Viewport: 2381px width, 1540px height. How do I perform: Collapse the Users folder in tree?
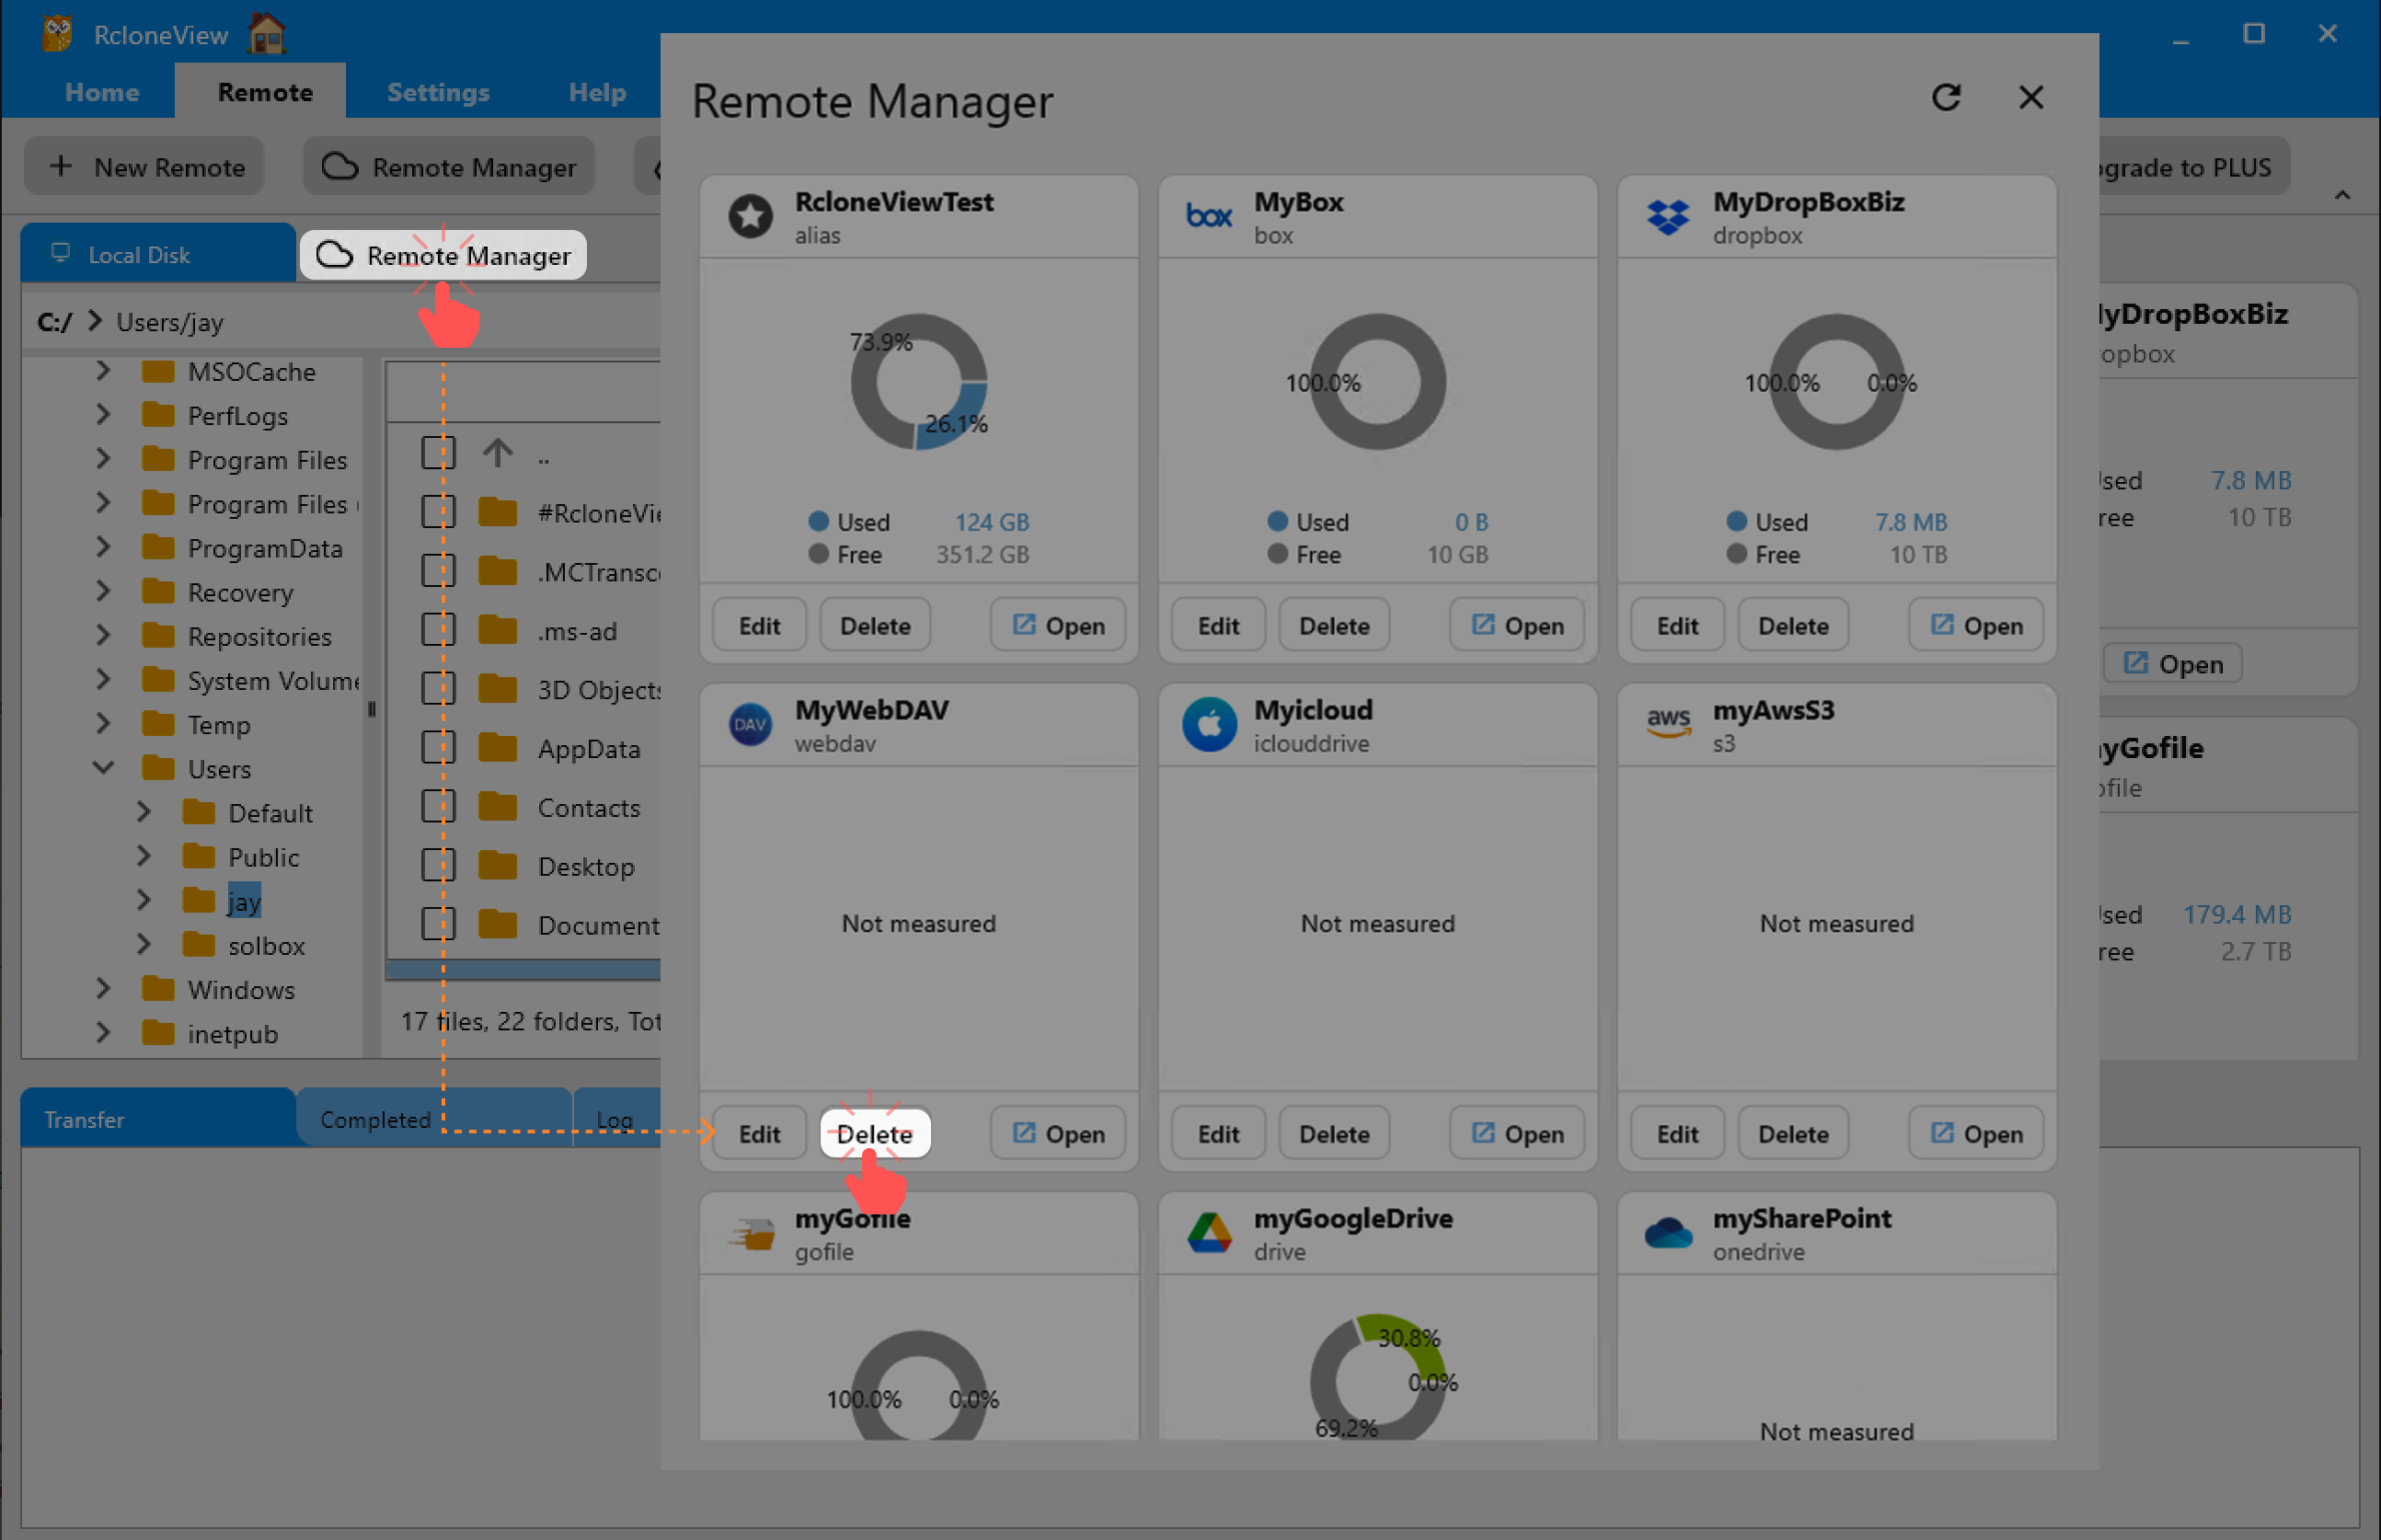tap(103, 768)
